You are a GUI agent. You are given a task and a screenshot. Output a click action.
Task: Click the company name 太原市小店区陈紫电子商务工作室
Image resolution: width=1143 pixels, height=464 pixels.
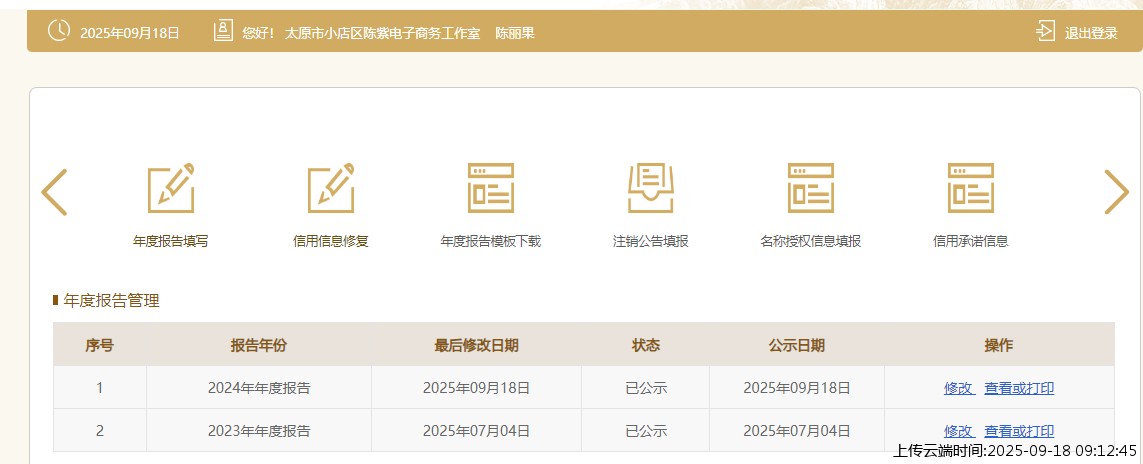pos(383,33)
